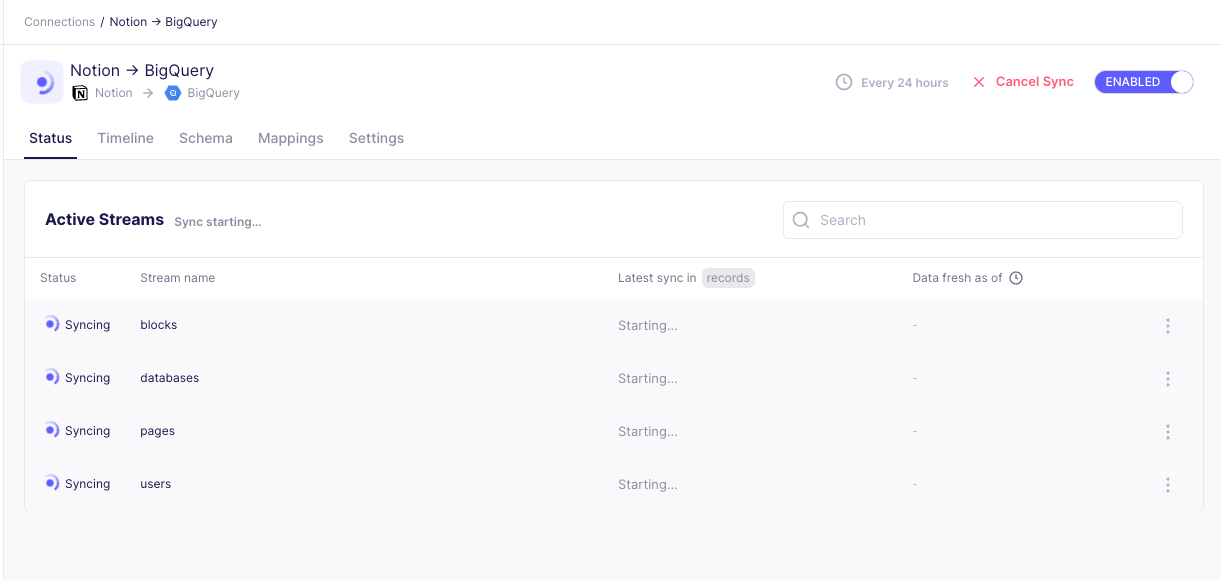Toggle the ENABLED connection switch
This screenshot has width=1221, height=580.
click(1144, 82)
